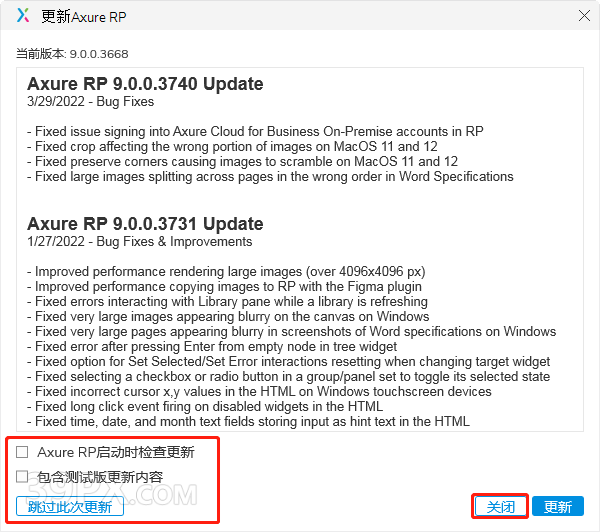The image size is (600, 532).
Task: Click the Axure RP 9.0.0.3740 Update heading
Action: pyautogui.click(x=145, y=83)
